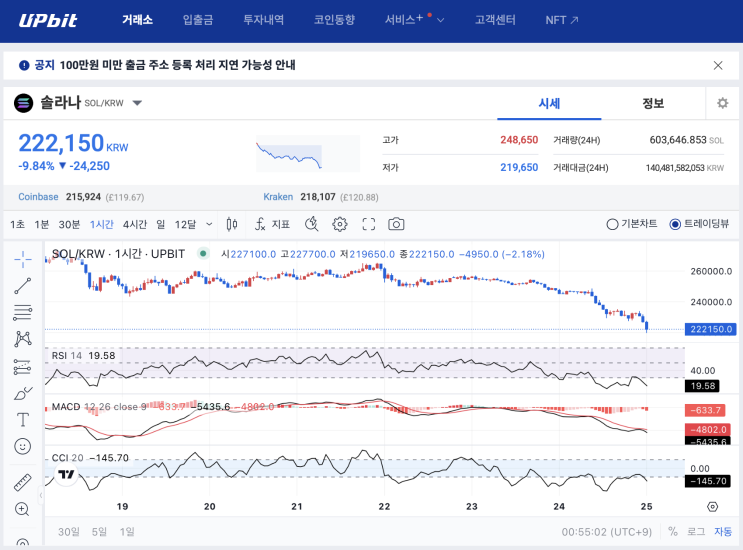Toggle fullscreen chart mode
This screenshot has width=743, height=550.
pyautogui.click(x=369, y=224)
